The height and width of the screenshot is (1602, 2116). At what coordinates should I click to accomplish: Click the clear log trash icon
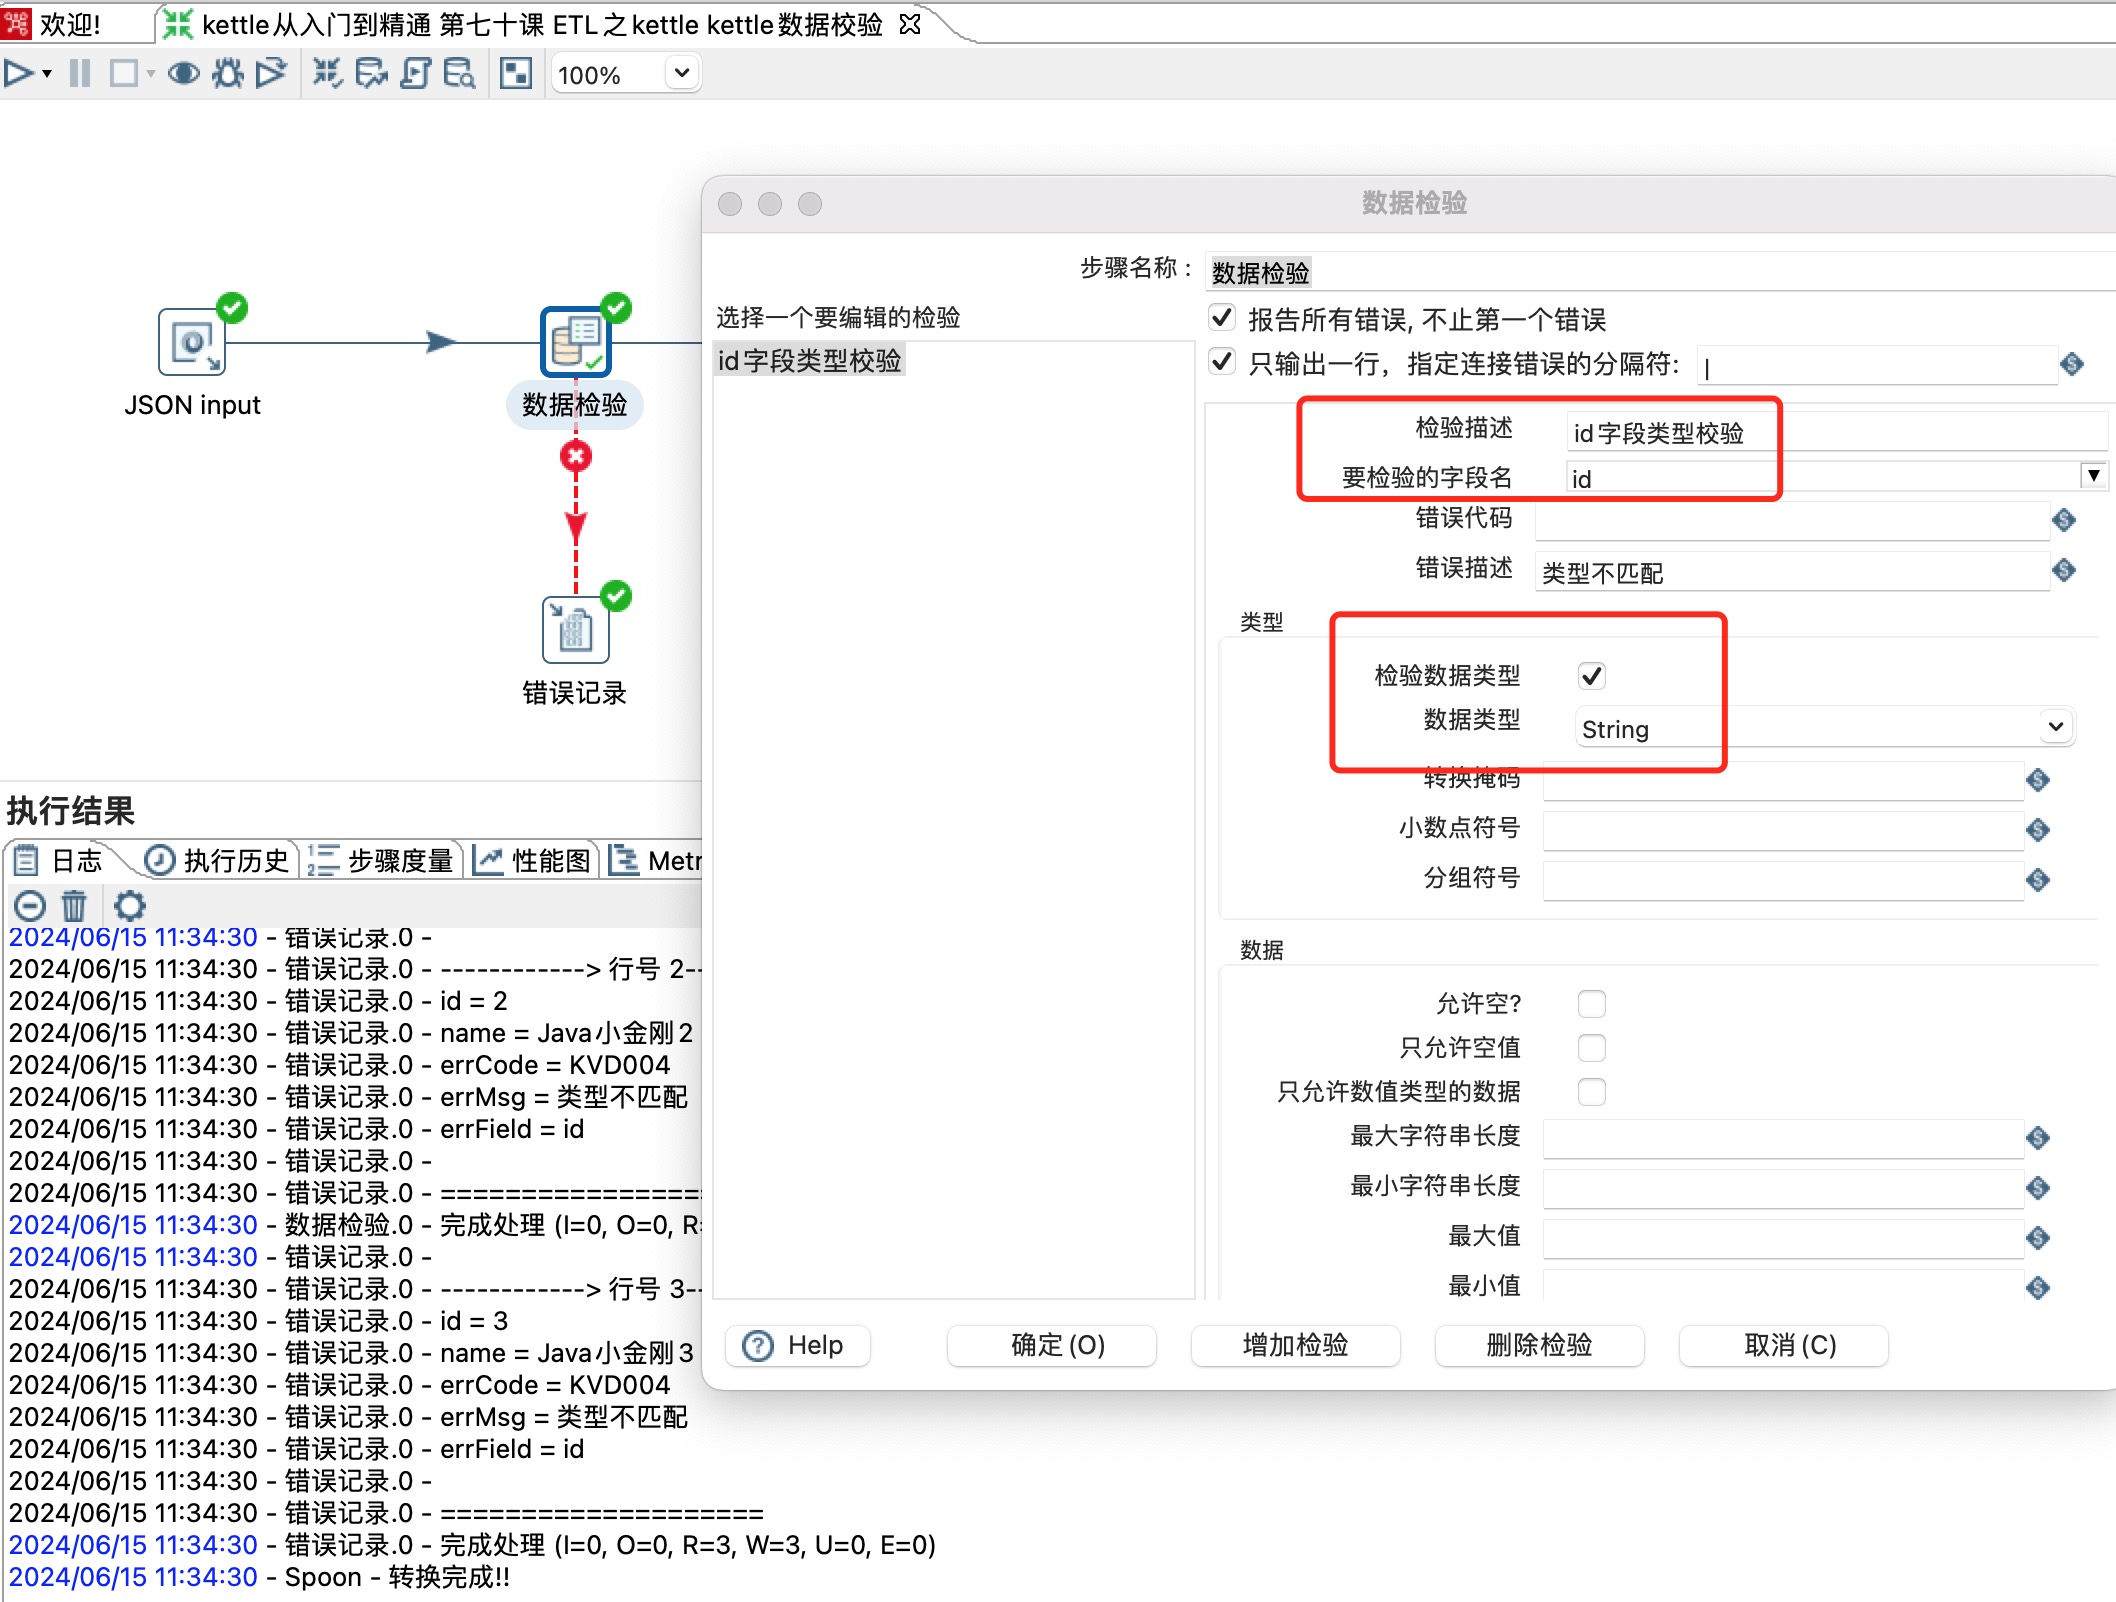click(74, 906)
